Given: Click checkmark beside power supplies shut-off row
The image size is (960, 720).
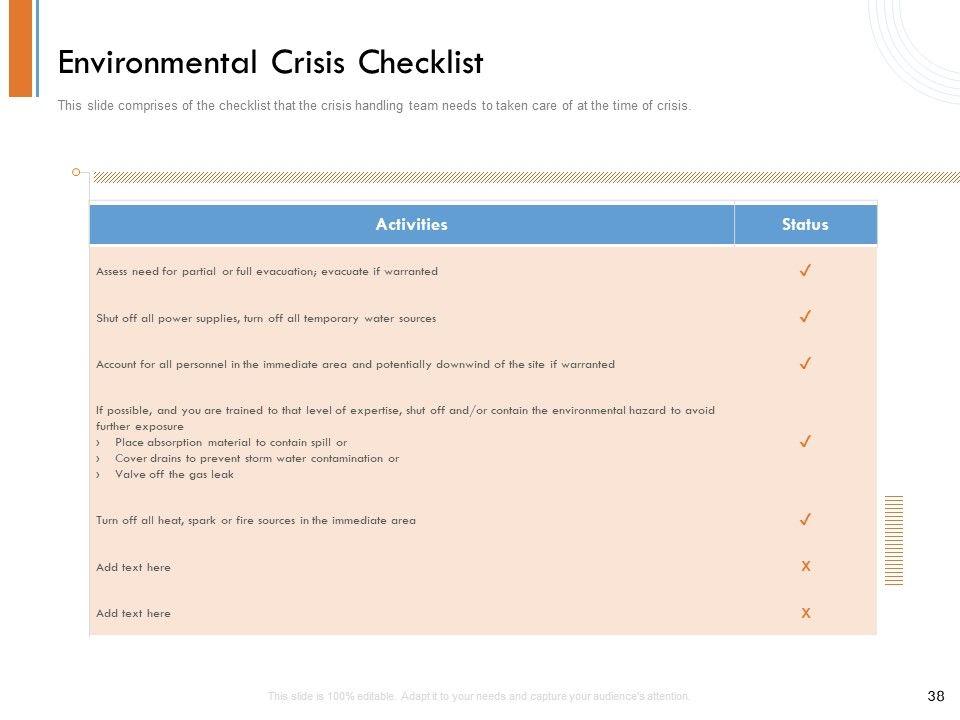Looking at the screenshot, I should (x=805, y=317).
